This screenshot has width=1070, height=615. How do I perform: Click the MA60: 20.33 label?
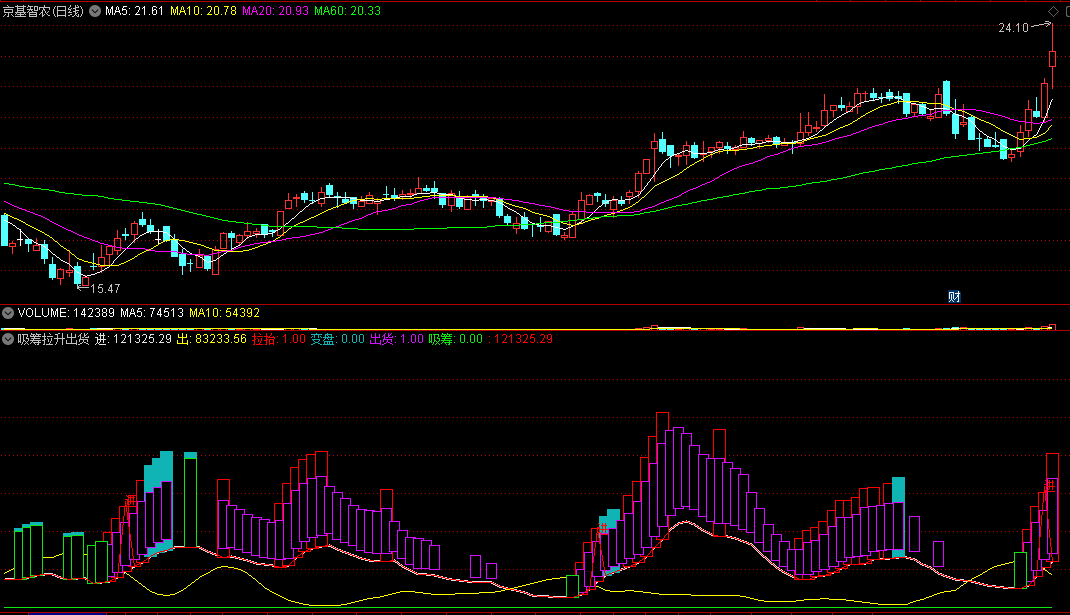[347, 11]
